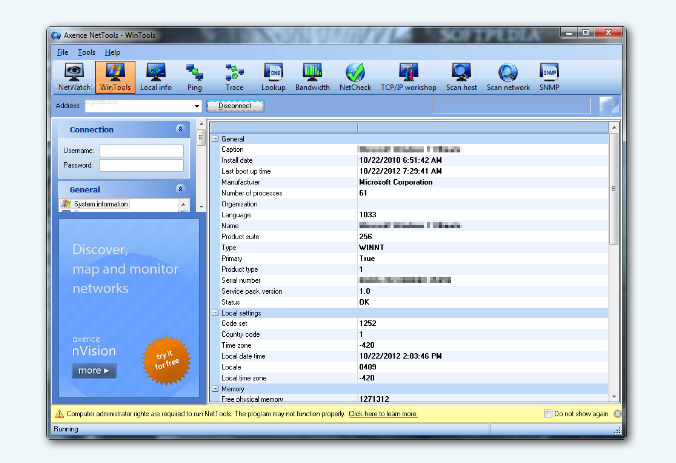Select the Service pack version row
This screenshot has height=463, width=676.
coord(414,291)
